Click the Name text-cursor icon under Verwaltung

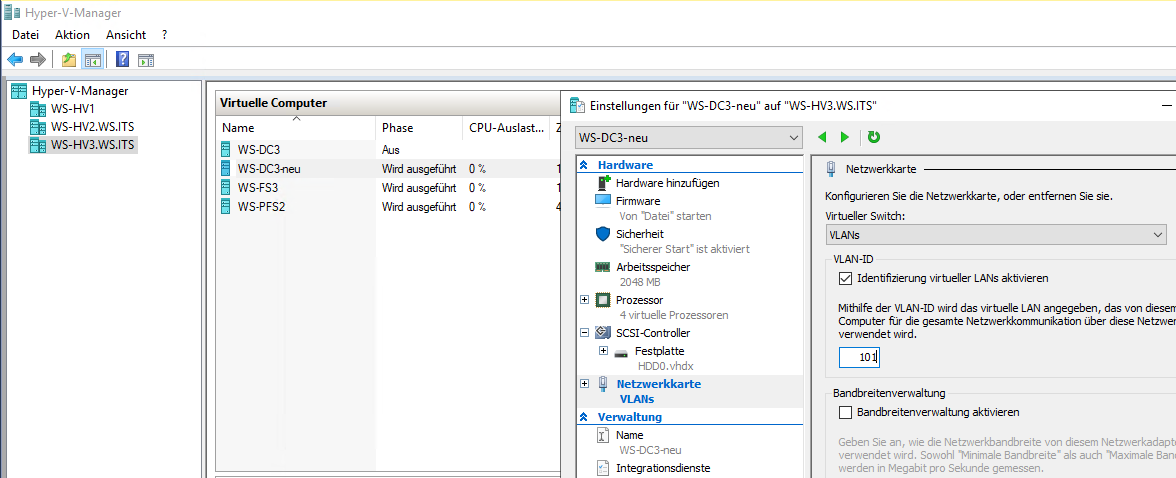coord(602,435)
